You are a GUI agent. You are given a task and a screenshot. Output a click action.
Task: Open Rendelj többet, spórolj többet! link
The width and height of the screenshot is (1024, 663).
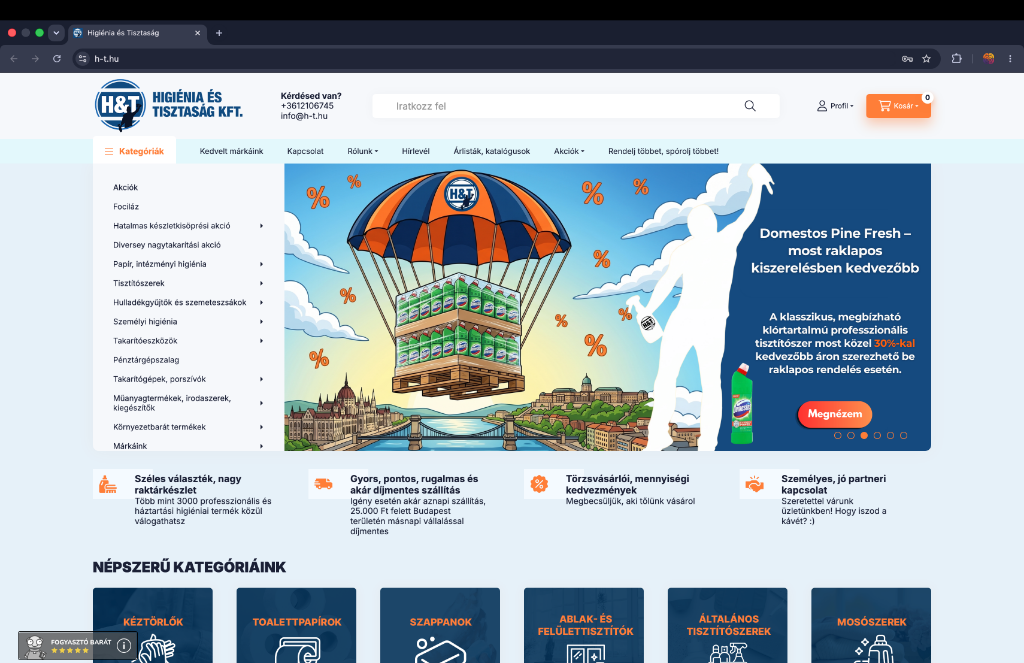pyautogui.click(x=663, y=151)
